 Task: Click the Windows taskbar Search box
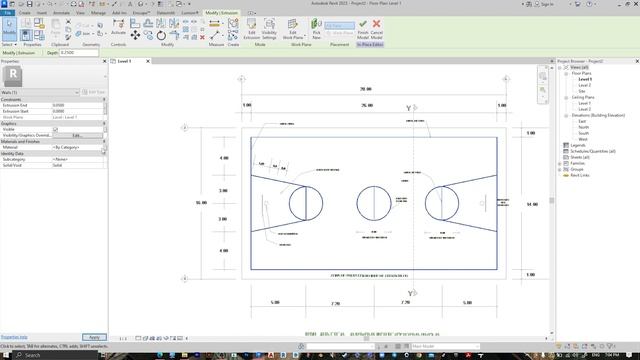57,356
